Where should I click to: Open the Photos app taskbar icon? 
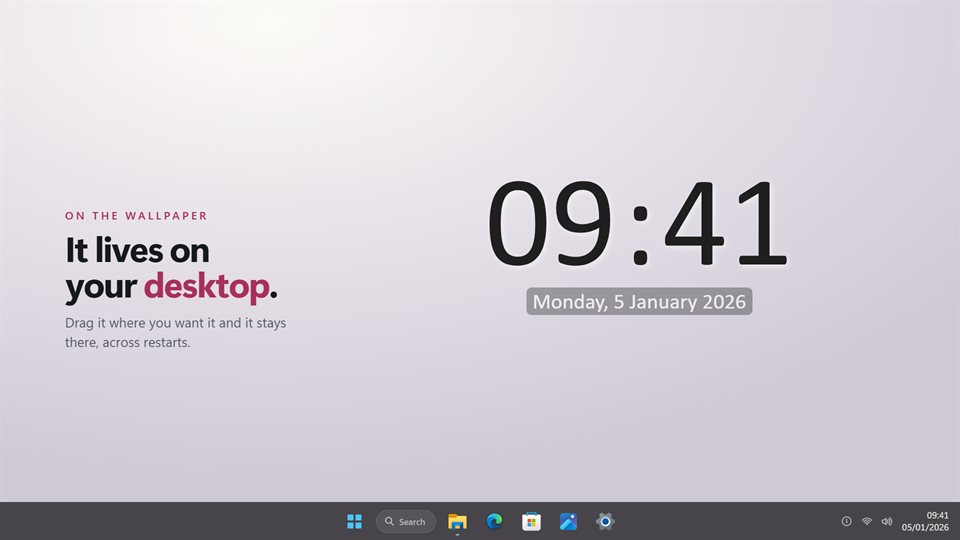coord(568,522)
